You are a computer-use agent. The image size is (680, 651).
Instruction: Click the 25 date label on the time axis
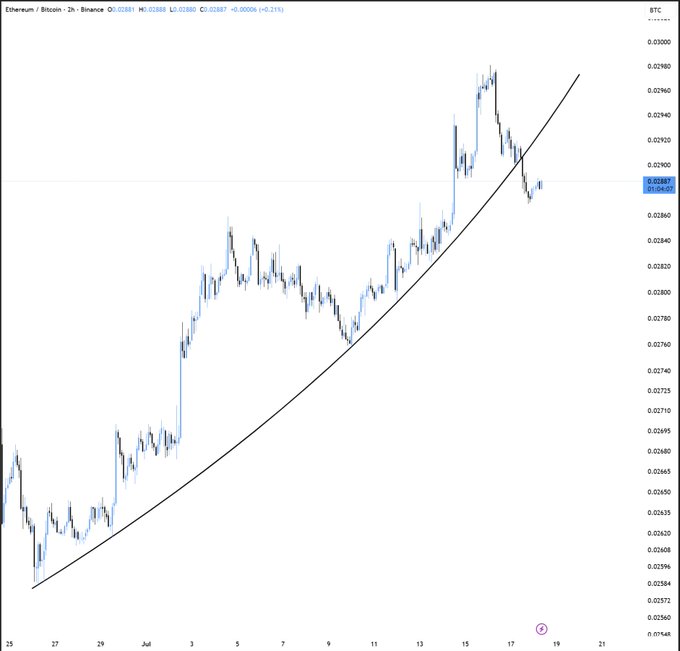[10, 644]
